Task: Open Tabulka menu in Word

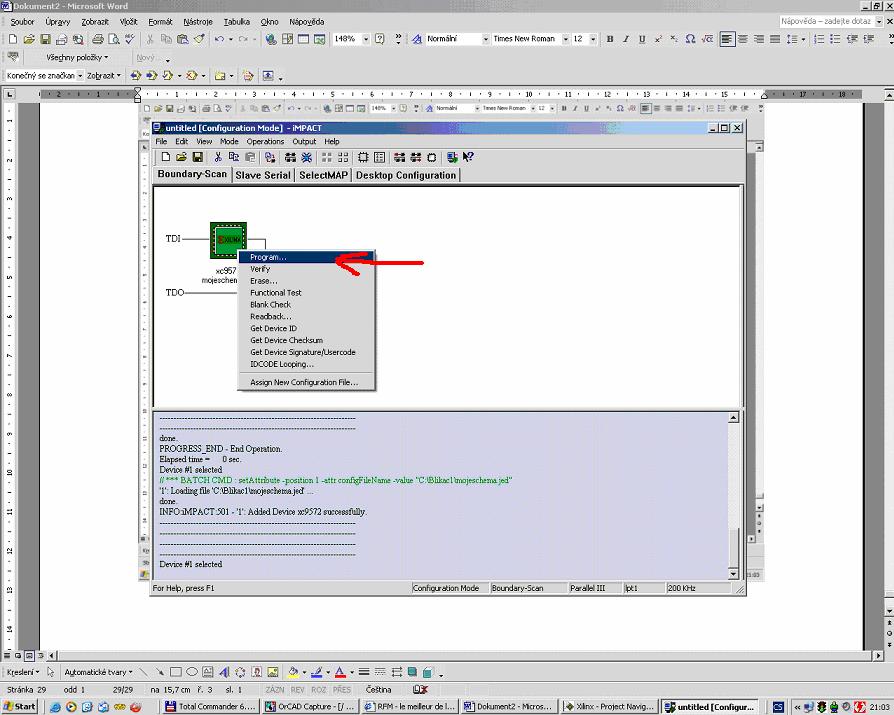Action: tap(237, 22)
